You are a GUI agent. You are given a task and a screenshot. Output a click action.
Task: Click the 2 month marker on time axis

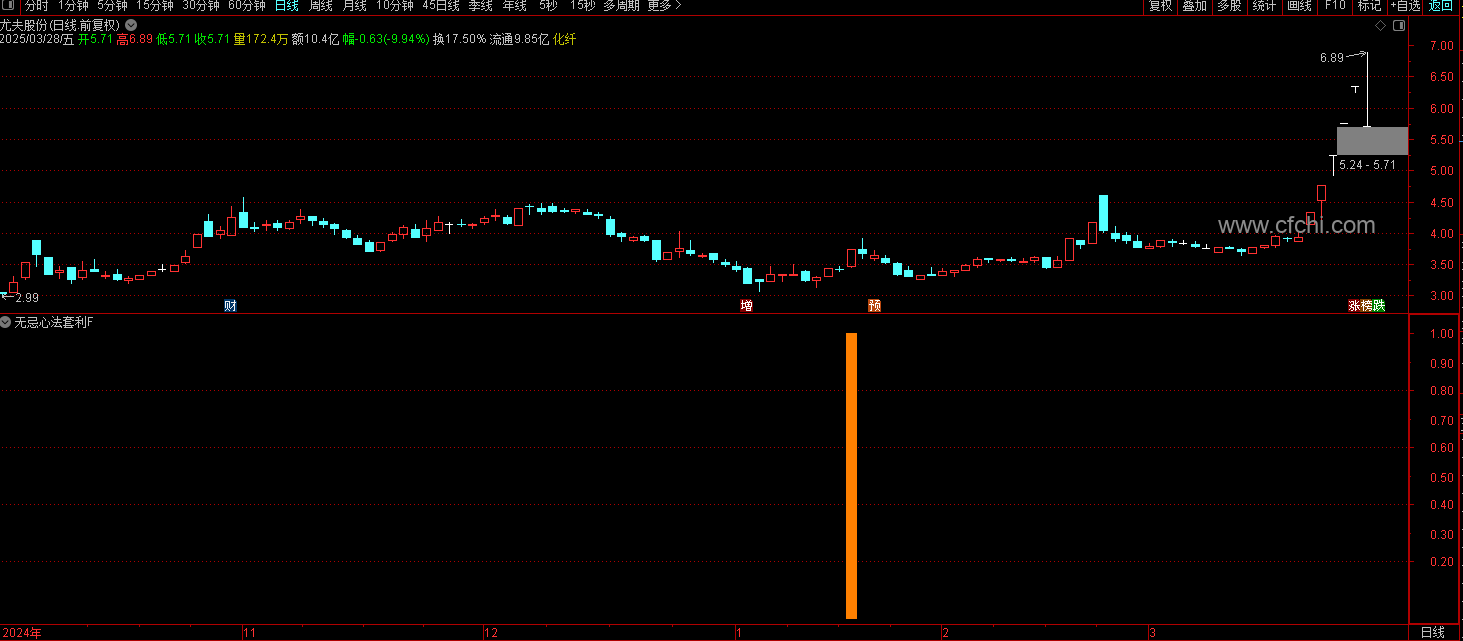click(x=945, y=632)
